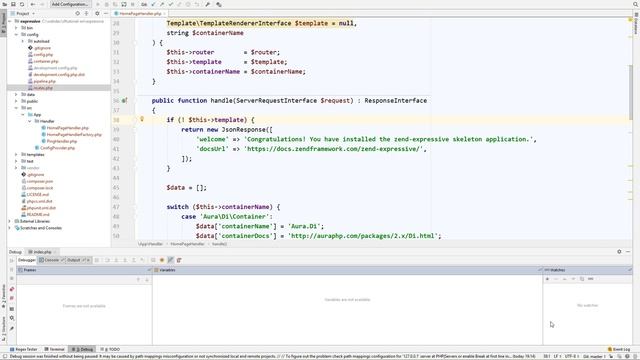Viewport: 640px width, 360px height.
Task: Collapse the src folder
Action: tap(16, 108)
